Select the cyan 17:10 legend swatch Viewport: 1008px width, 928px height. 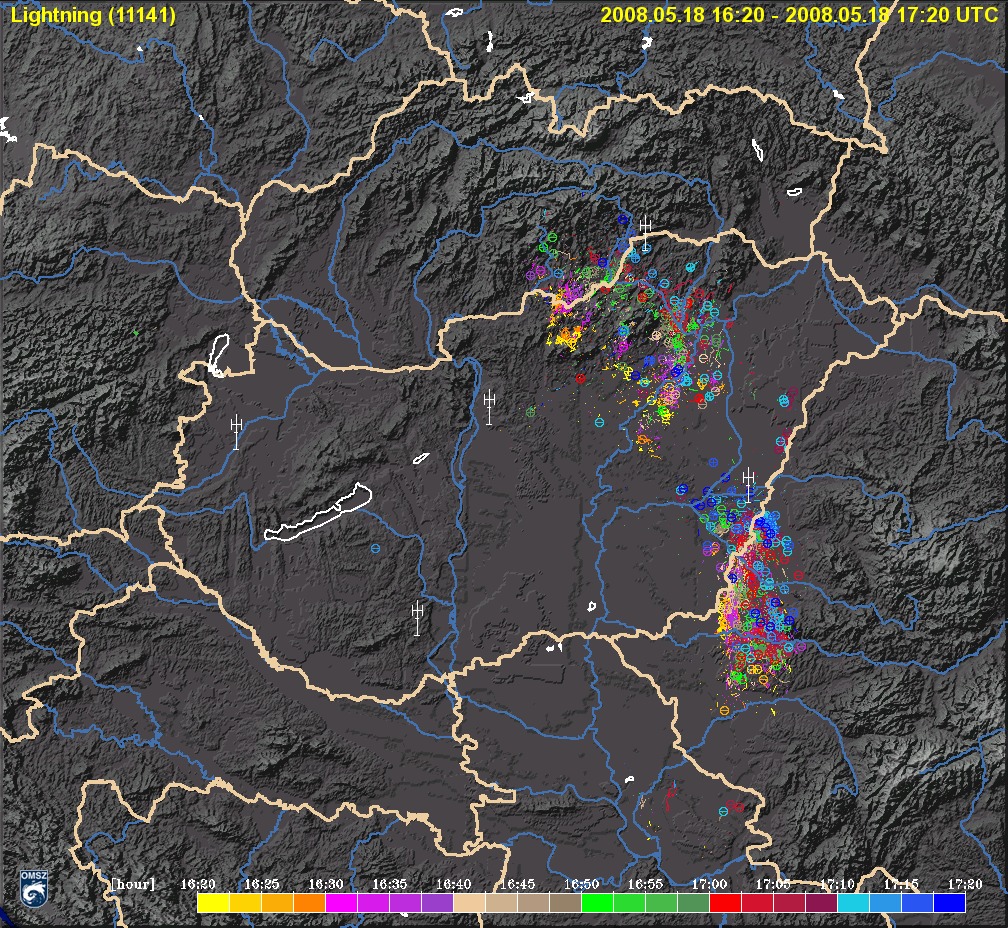853,903
